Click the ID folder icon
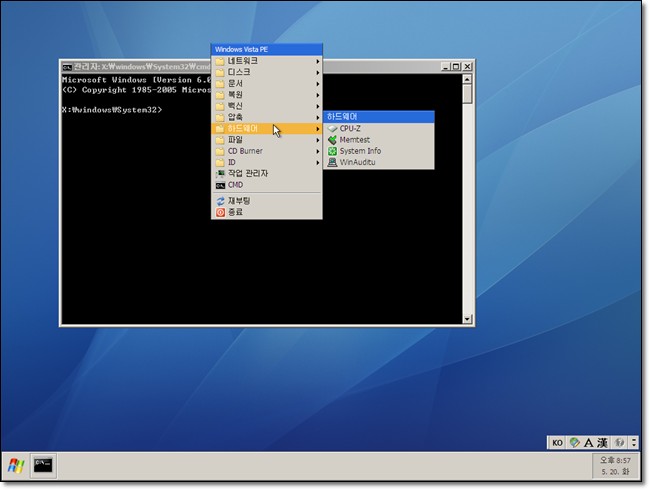This screenshot has height=490, width=650. tap(220, 163)
